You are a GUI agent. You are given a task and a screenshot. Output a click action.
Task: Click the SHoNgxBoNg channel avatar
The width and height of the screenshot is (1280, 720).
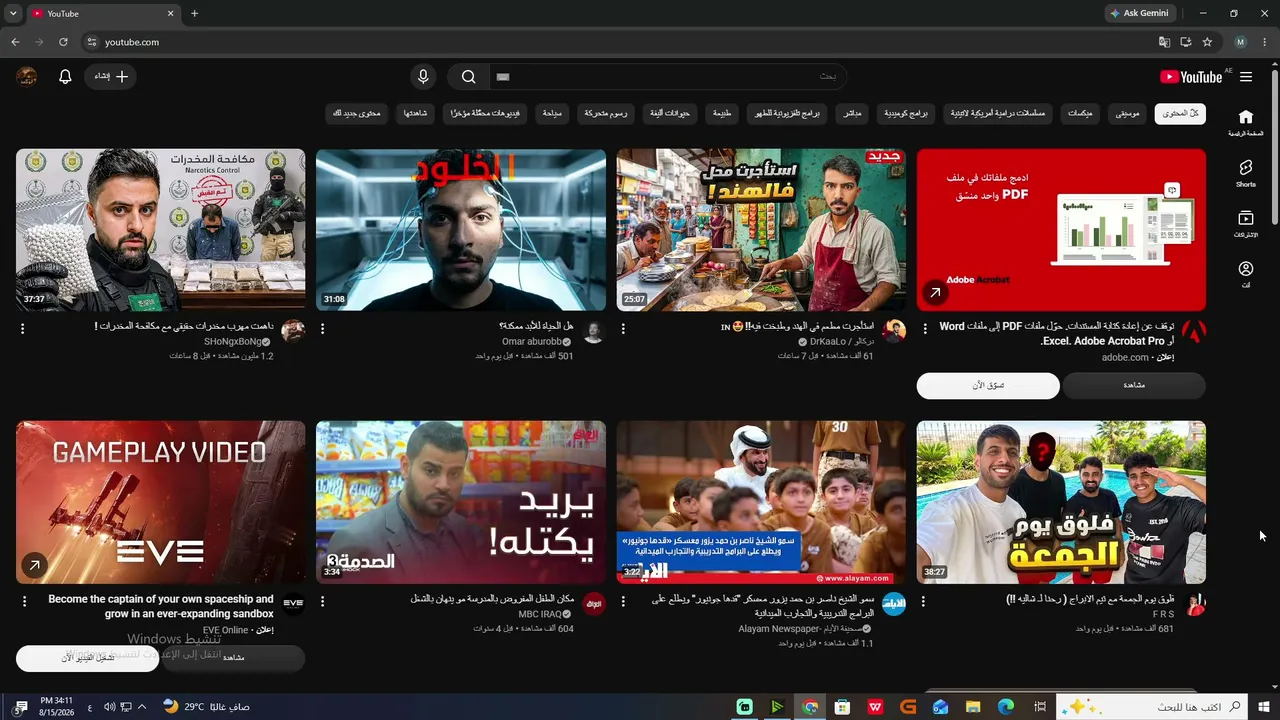293,332
